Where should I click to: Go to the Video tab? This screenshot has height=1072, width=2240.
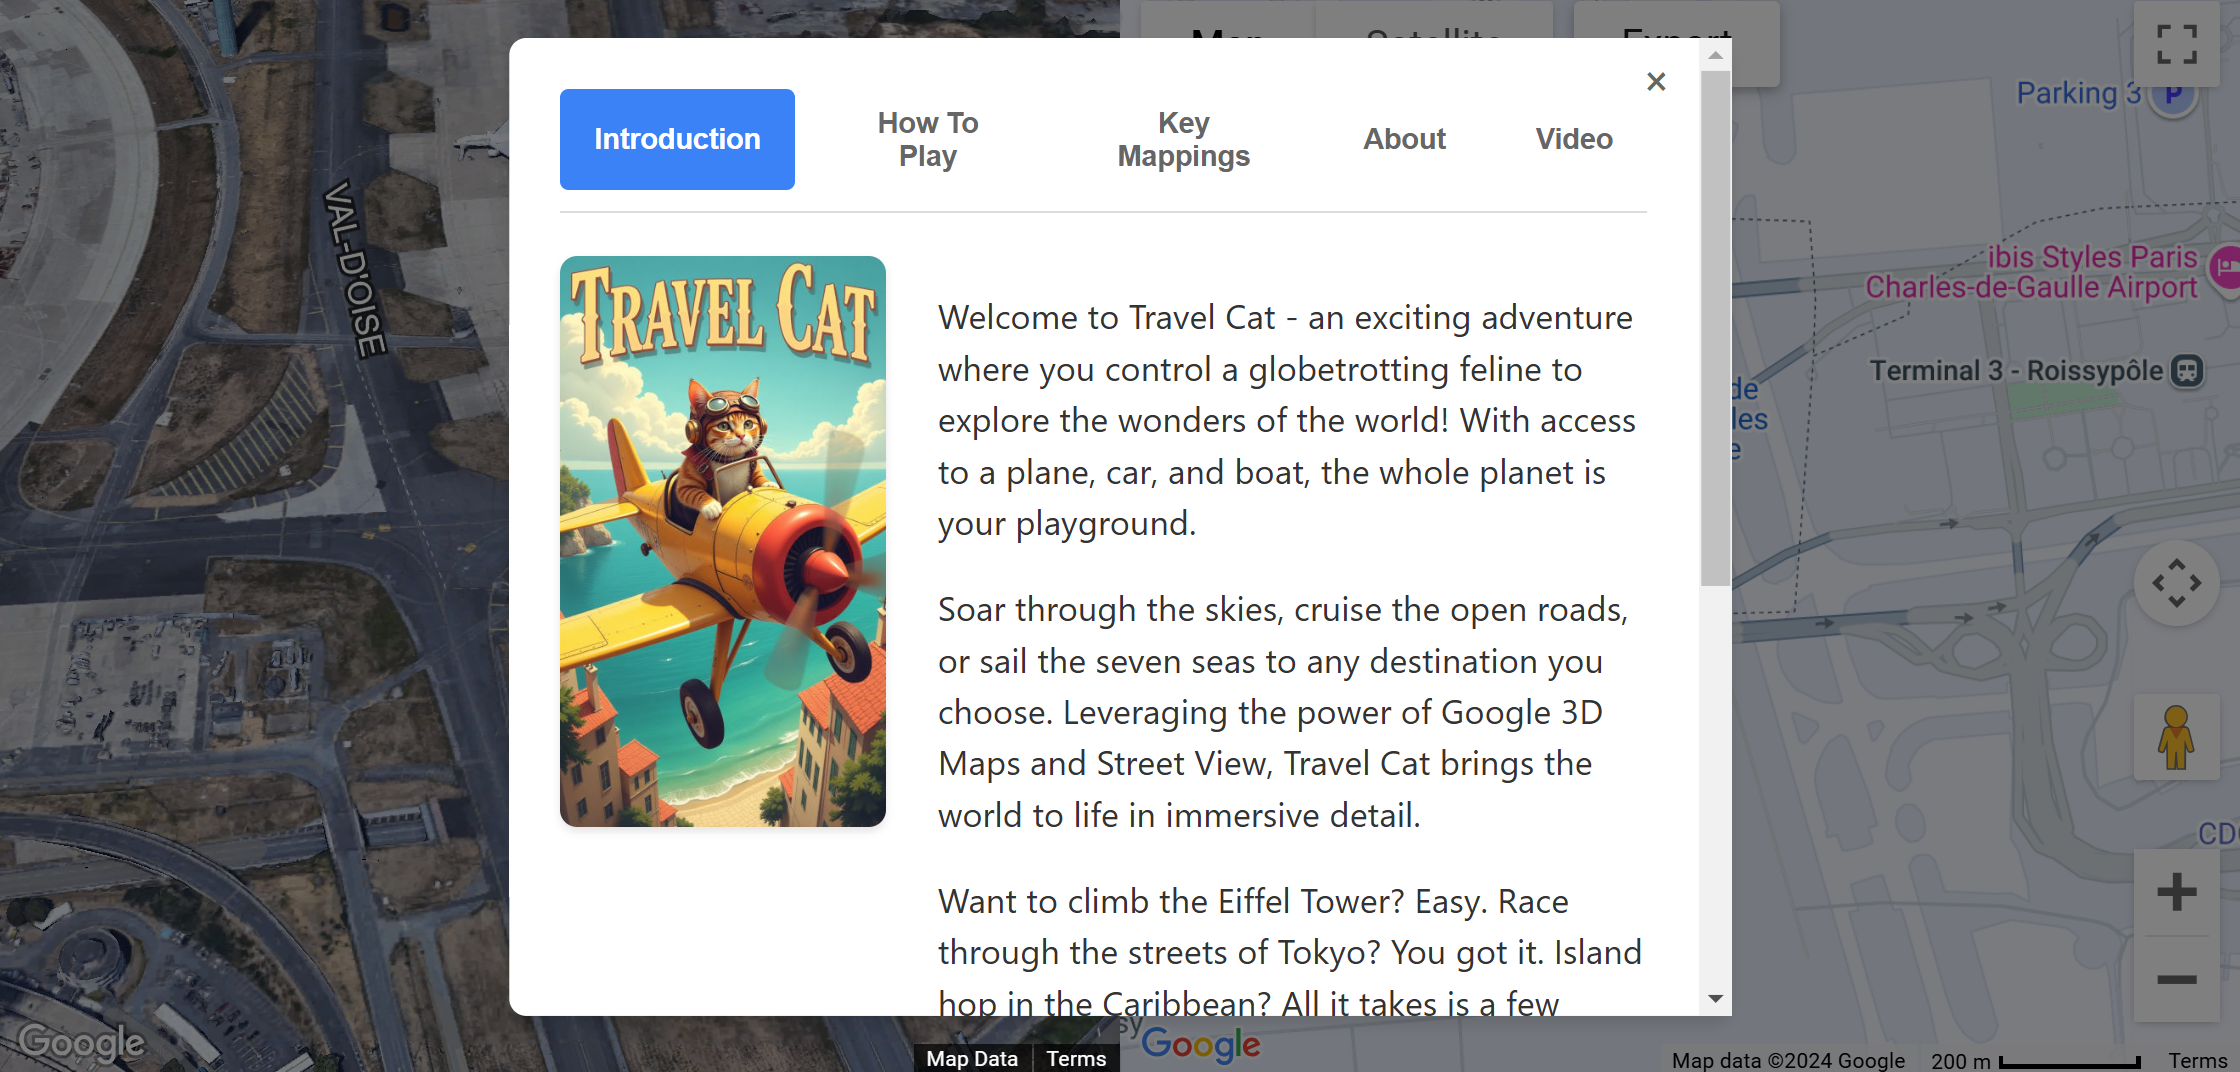(x=1574, y=139)
